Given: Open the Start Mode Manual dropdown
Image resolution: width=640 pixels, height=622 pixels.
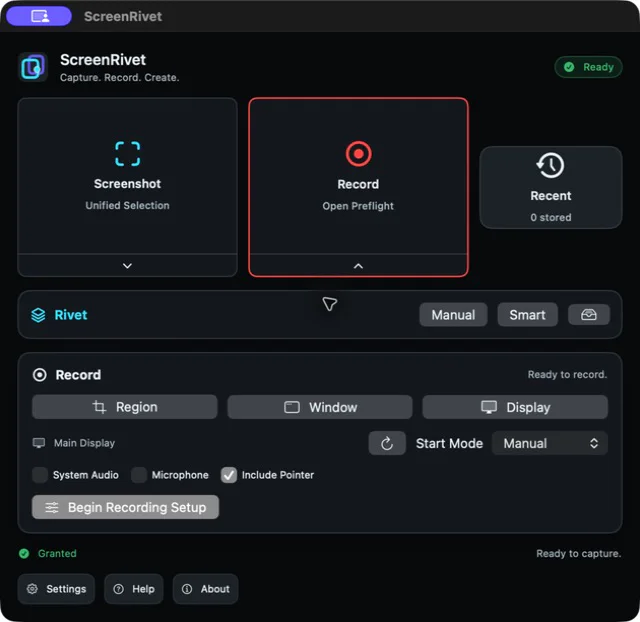Looking at the screenshot, I should [x=550, y=443].
